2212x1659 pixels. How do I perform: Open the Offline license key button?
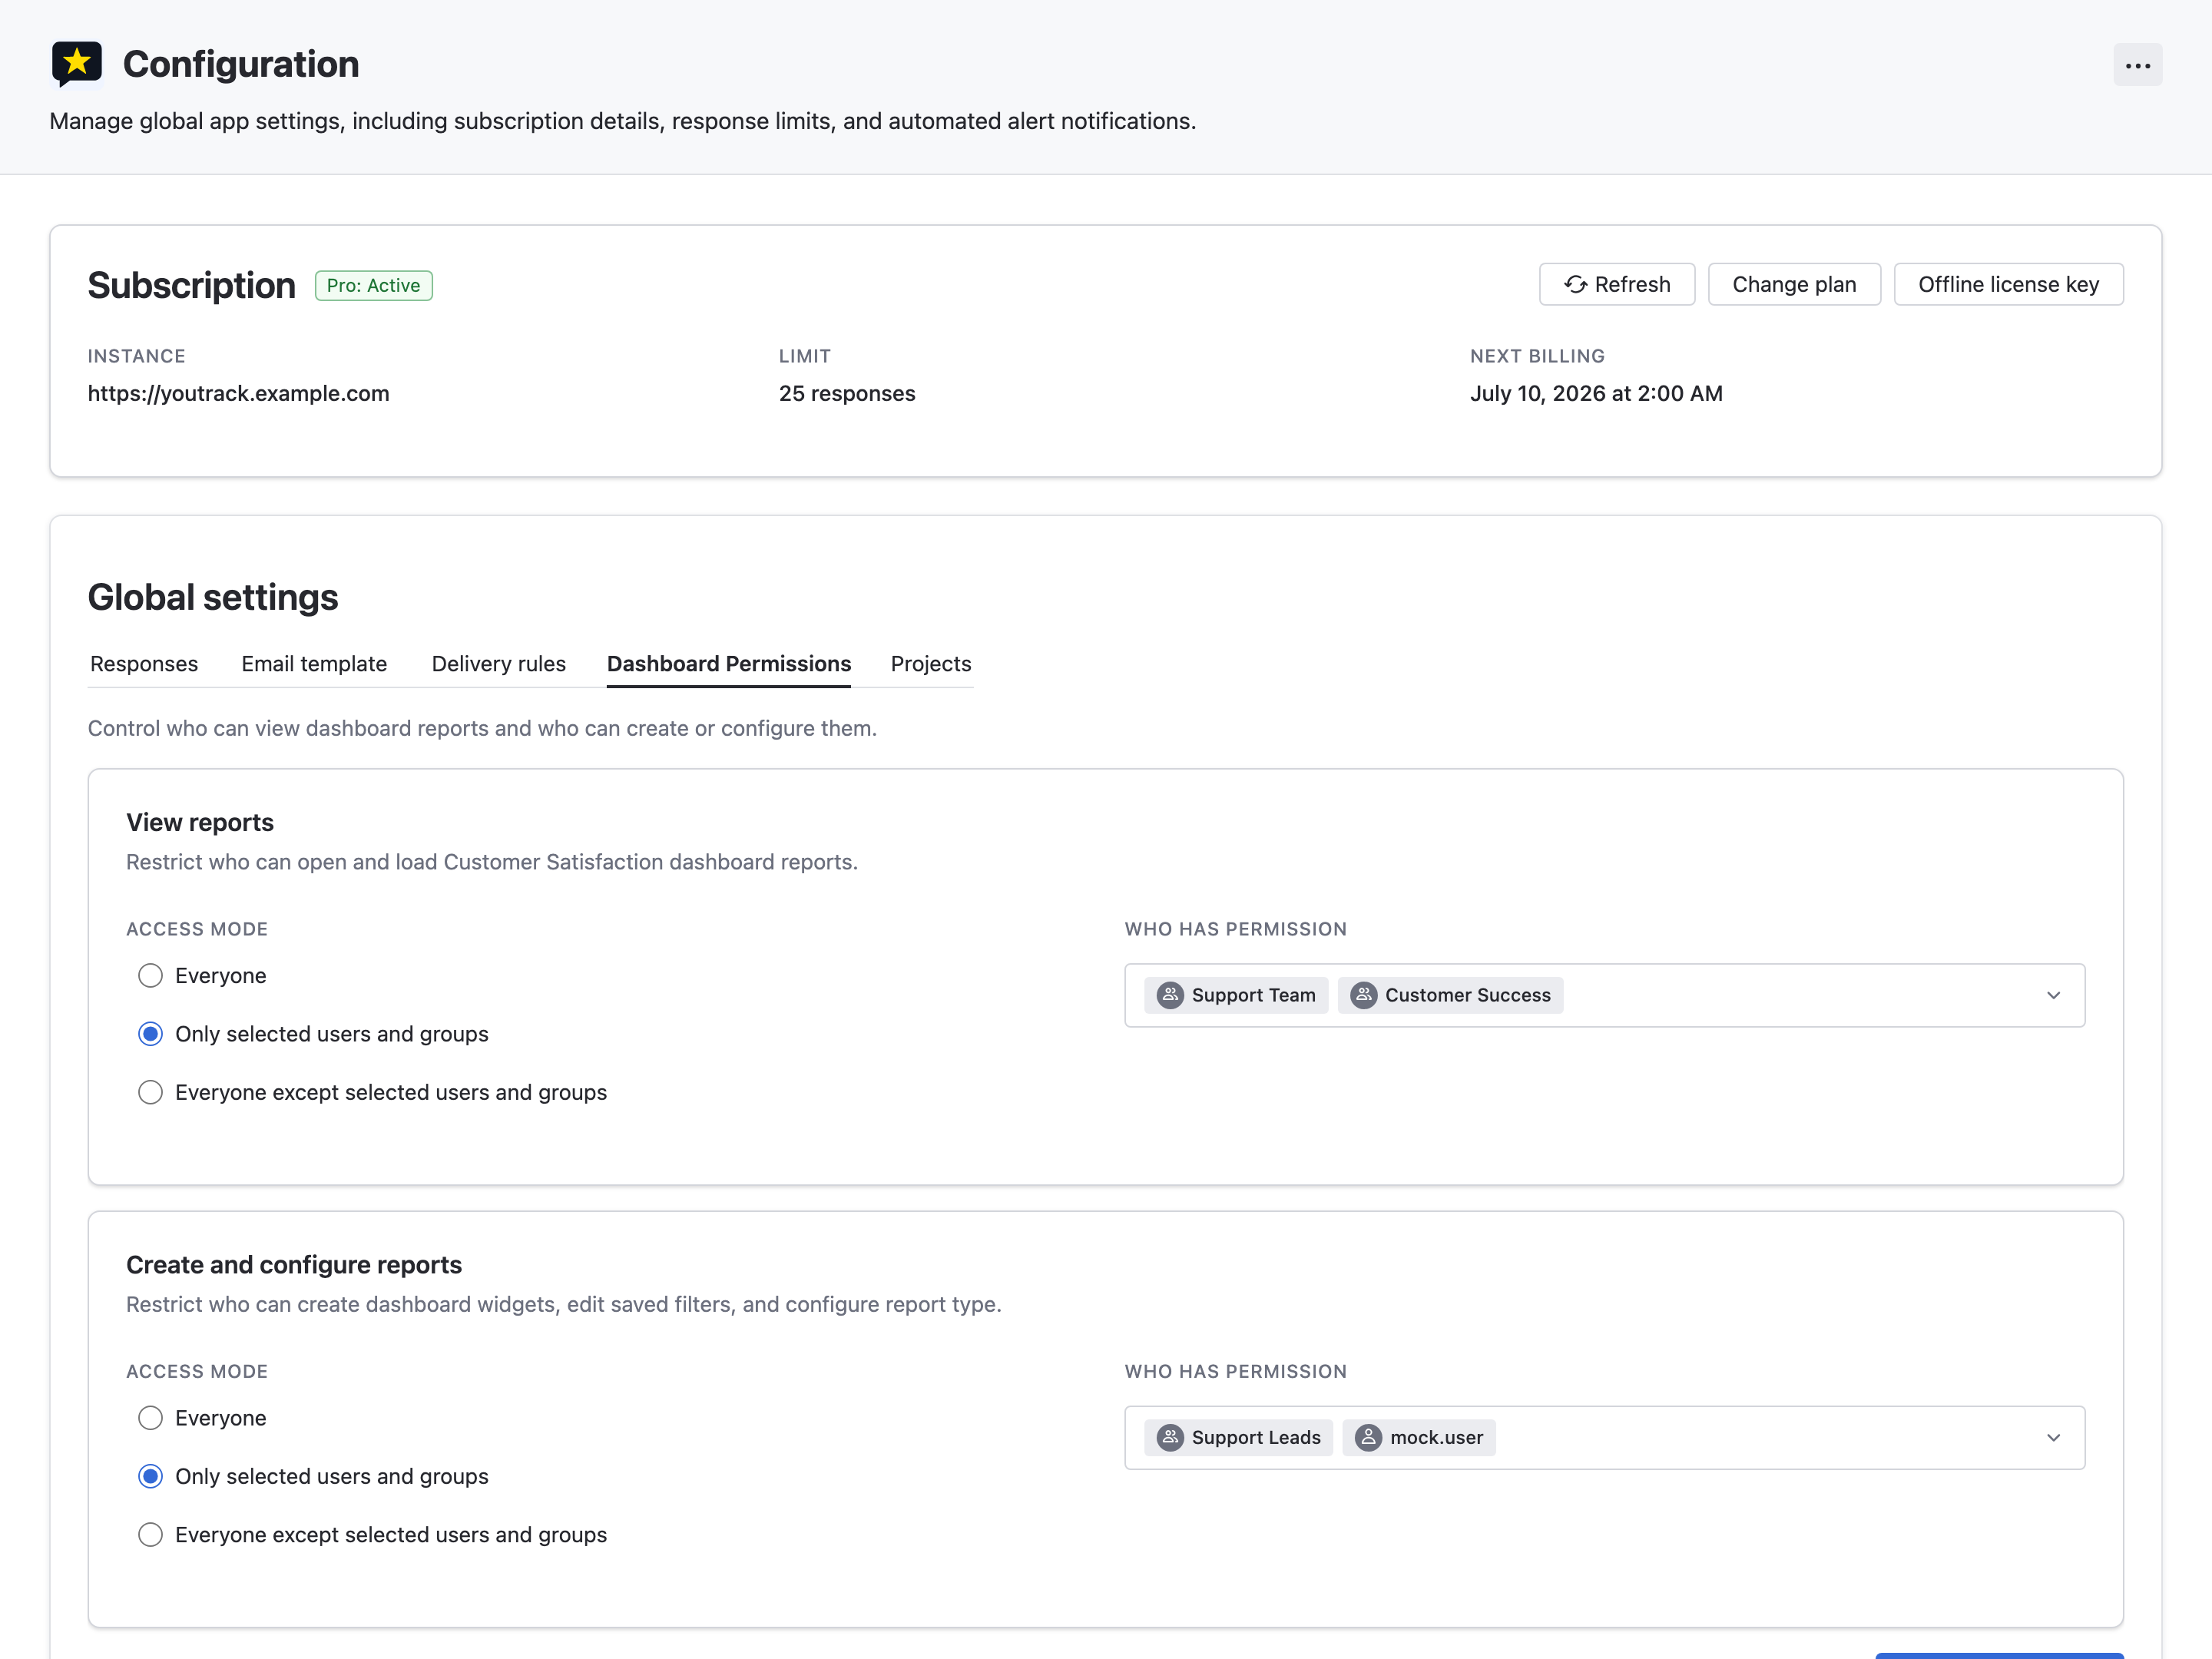click(x=2008, y=284)
